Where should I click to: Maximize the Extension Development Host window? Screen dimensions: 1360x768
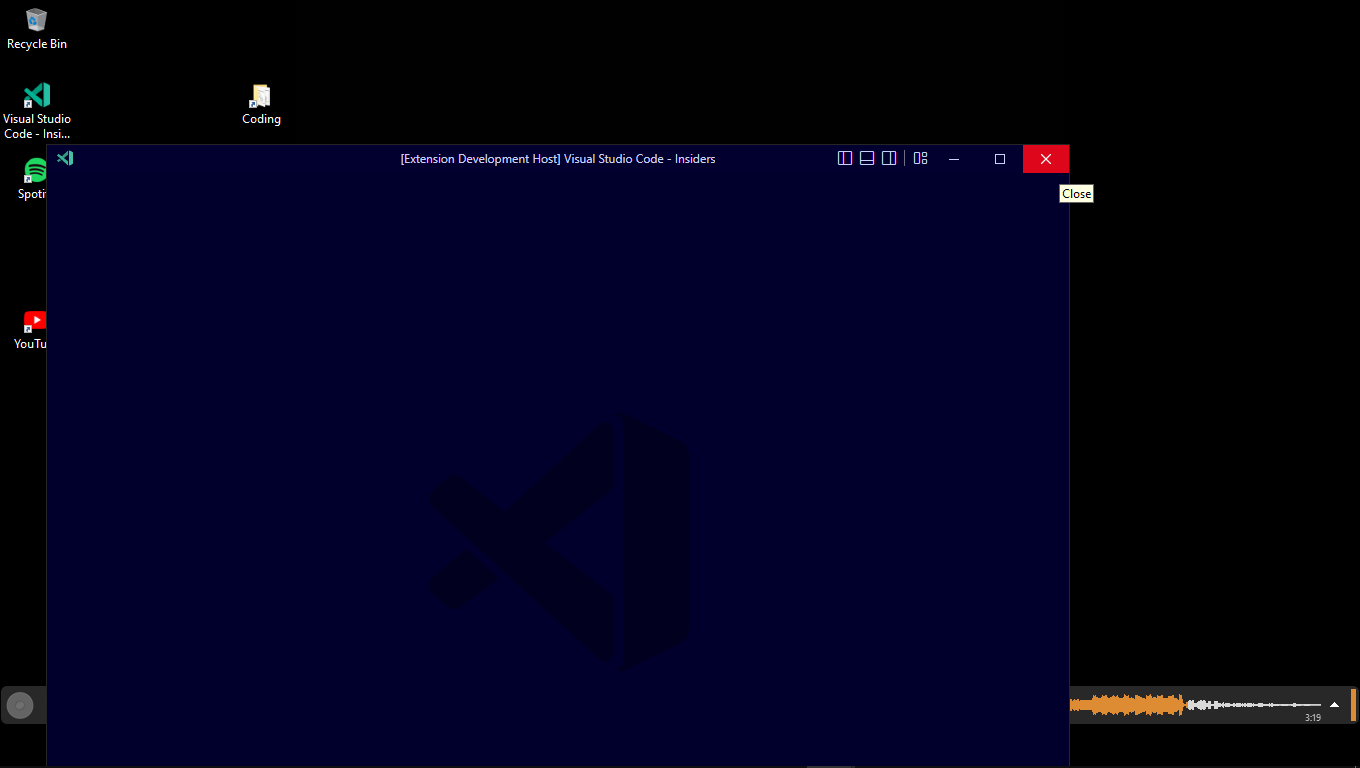(x=1000, y=159)
